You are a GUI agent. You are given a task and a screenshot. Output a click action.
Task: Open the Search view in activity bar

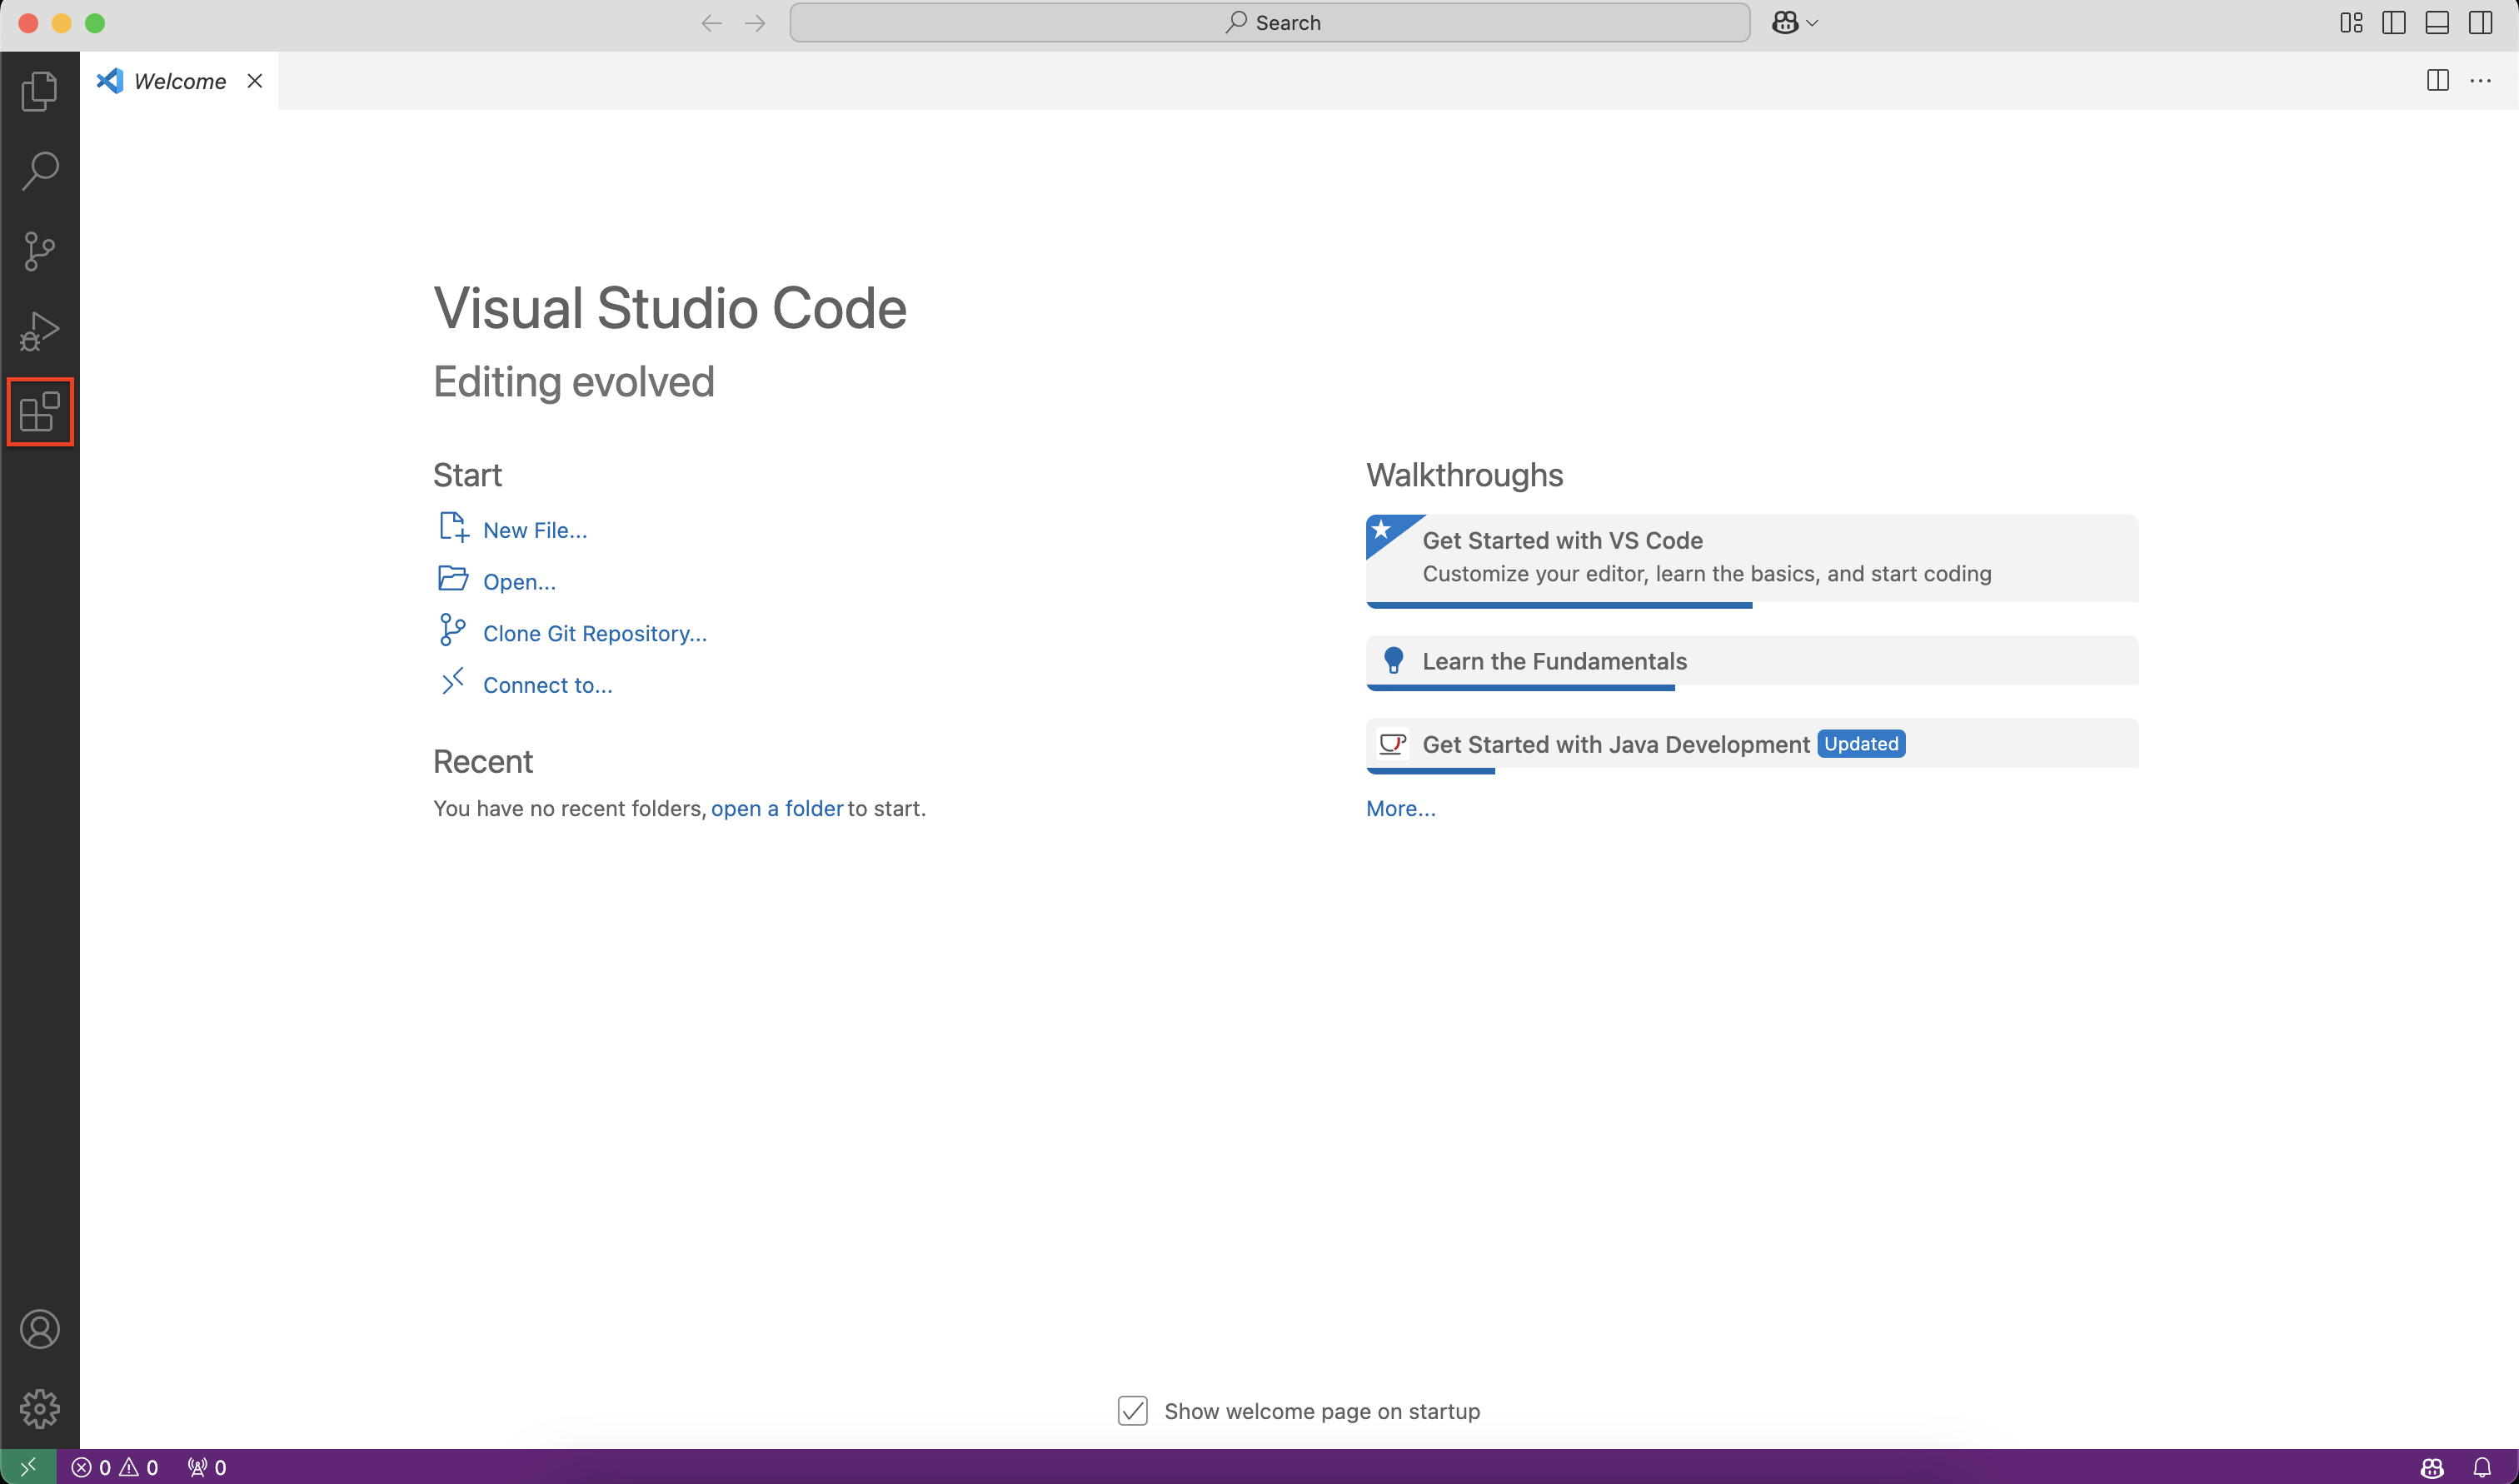click(x=39, y=171)
